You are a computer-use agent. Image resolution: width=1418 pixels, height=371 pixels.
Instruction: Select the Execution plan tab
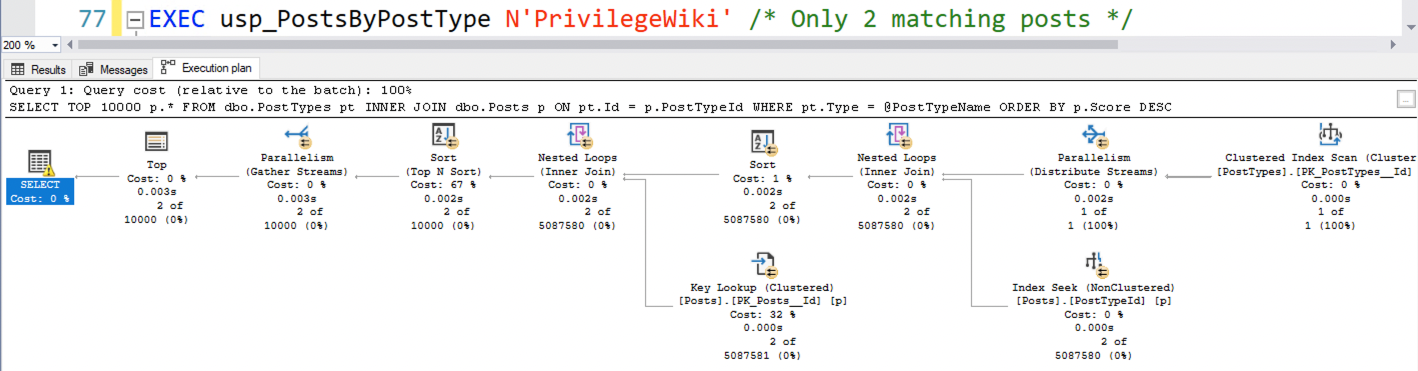click(x=206, y=68)
